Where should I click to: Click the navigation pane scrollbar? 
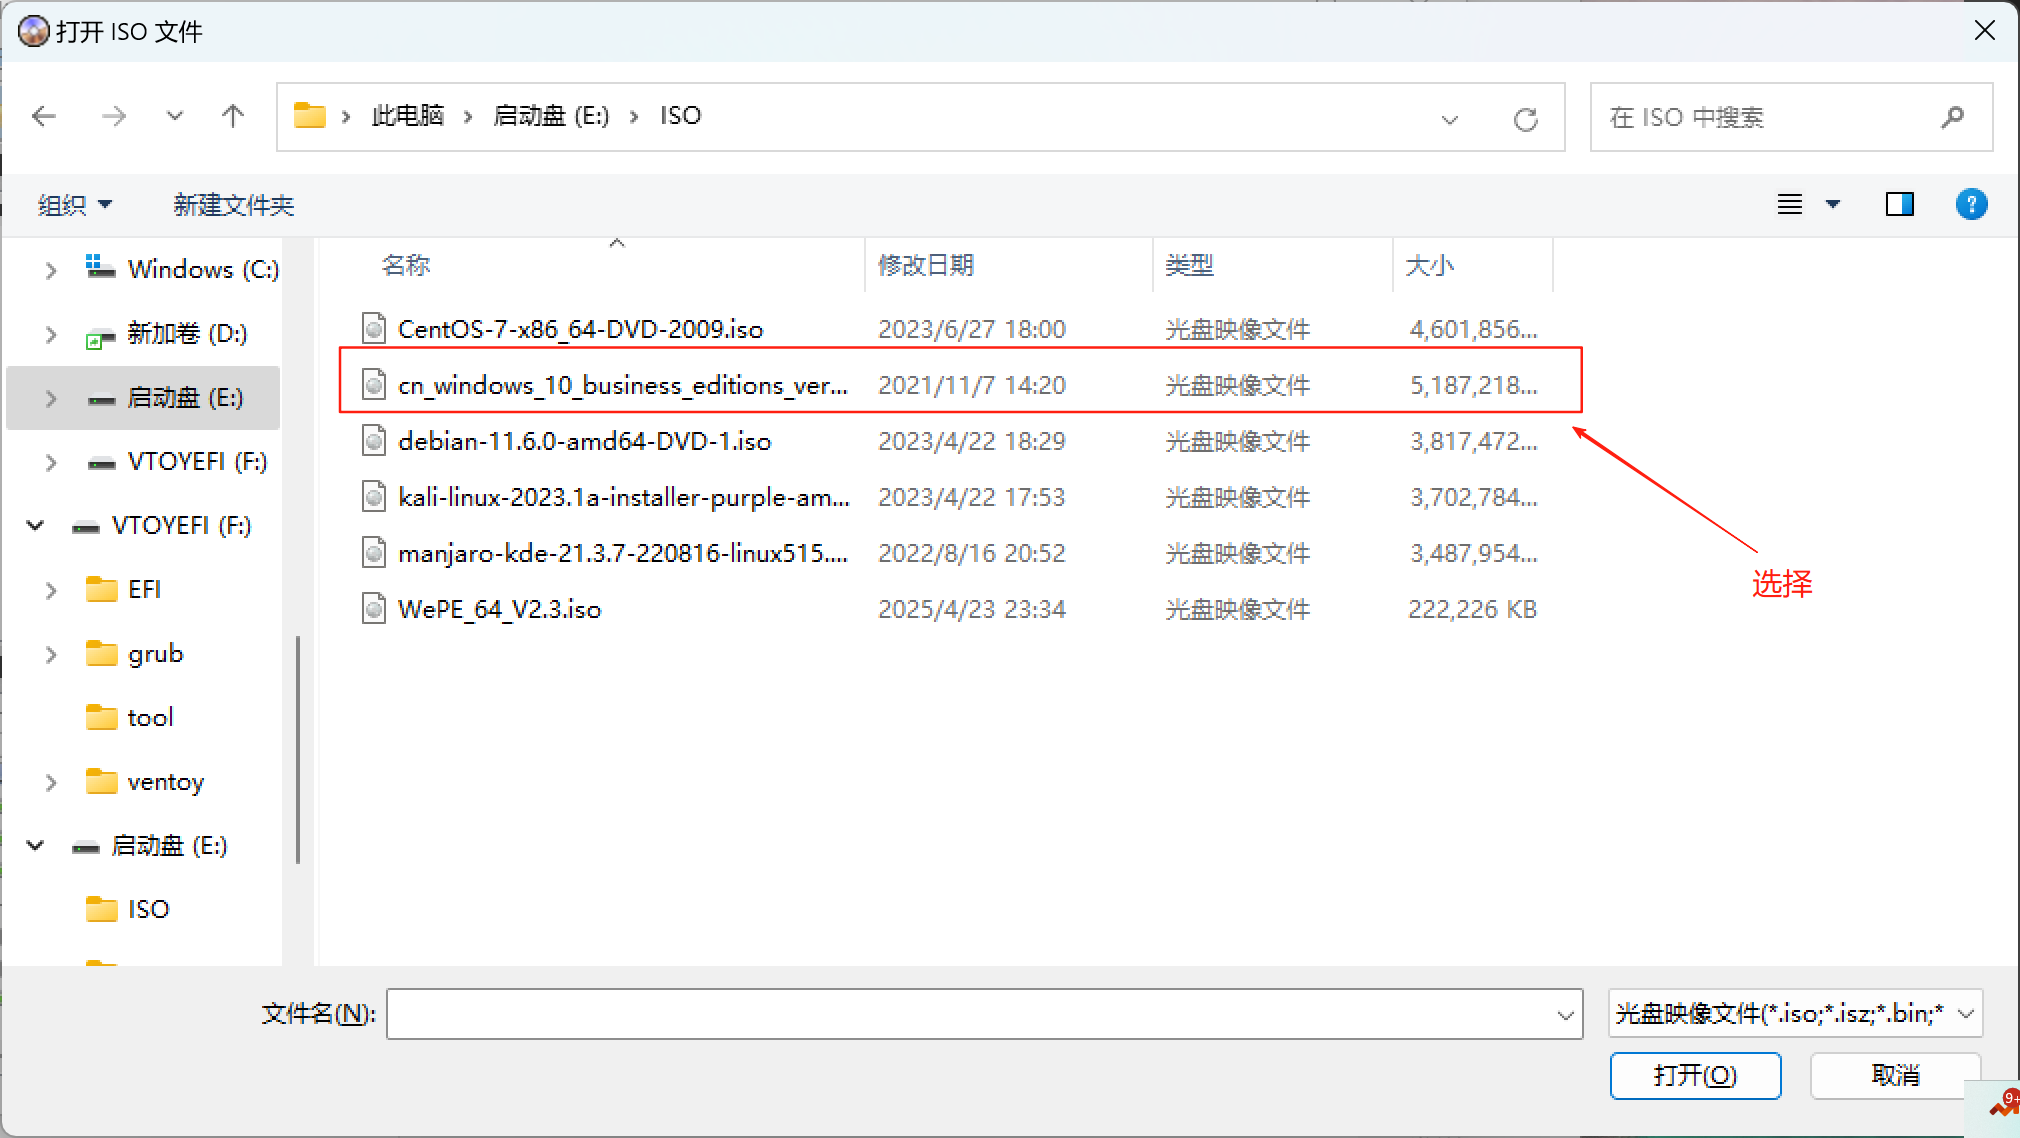click(298, 750)
